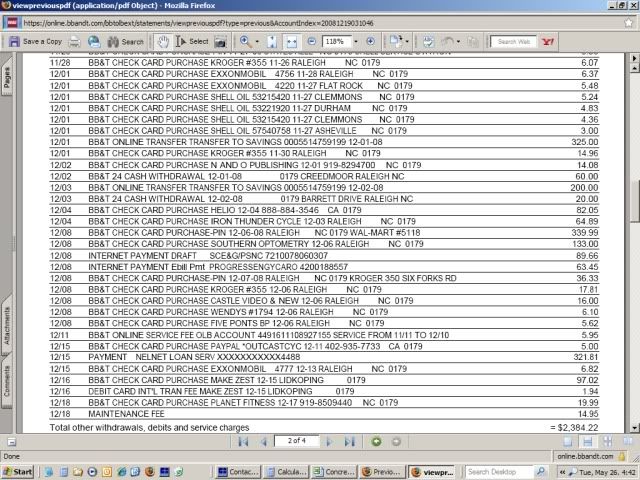
Task: Click the Fit Width icon
Action: pyautogui.click(x=291, y=42)
